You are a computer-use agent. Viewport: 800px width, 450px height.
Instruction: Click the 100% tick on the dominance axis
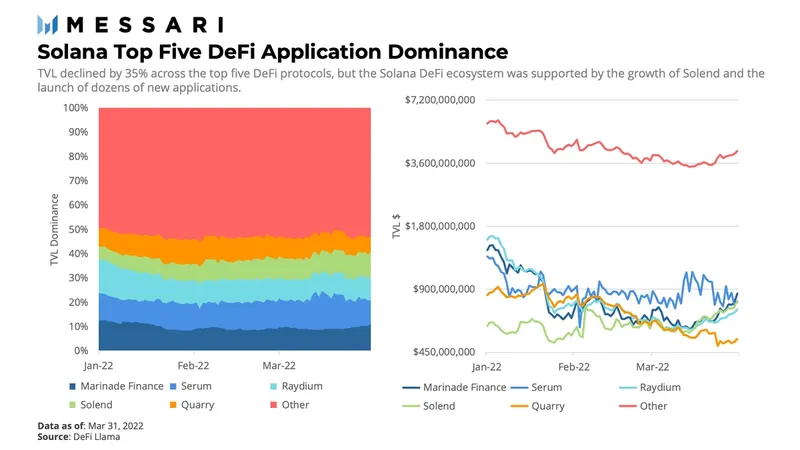coord(76,108)
